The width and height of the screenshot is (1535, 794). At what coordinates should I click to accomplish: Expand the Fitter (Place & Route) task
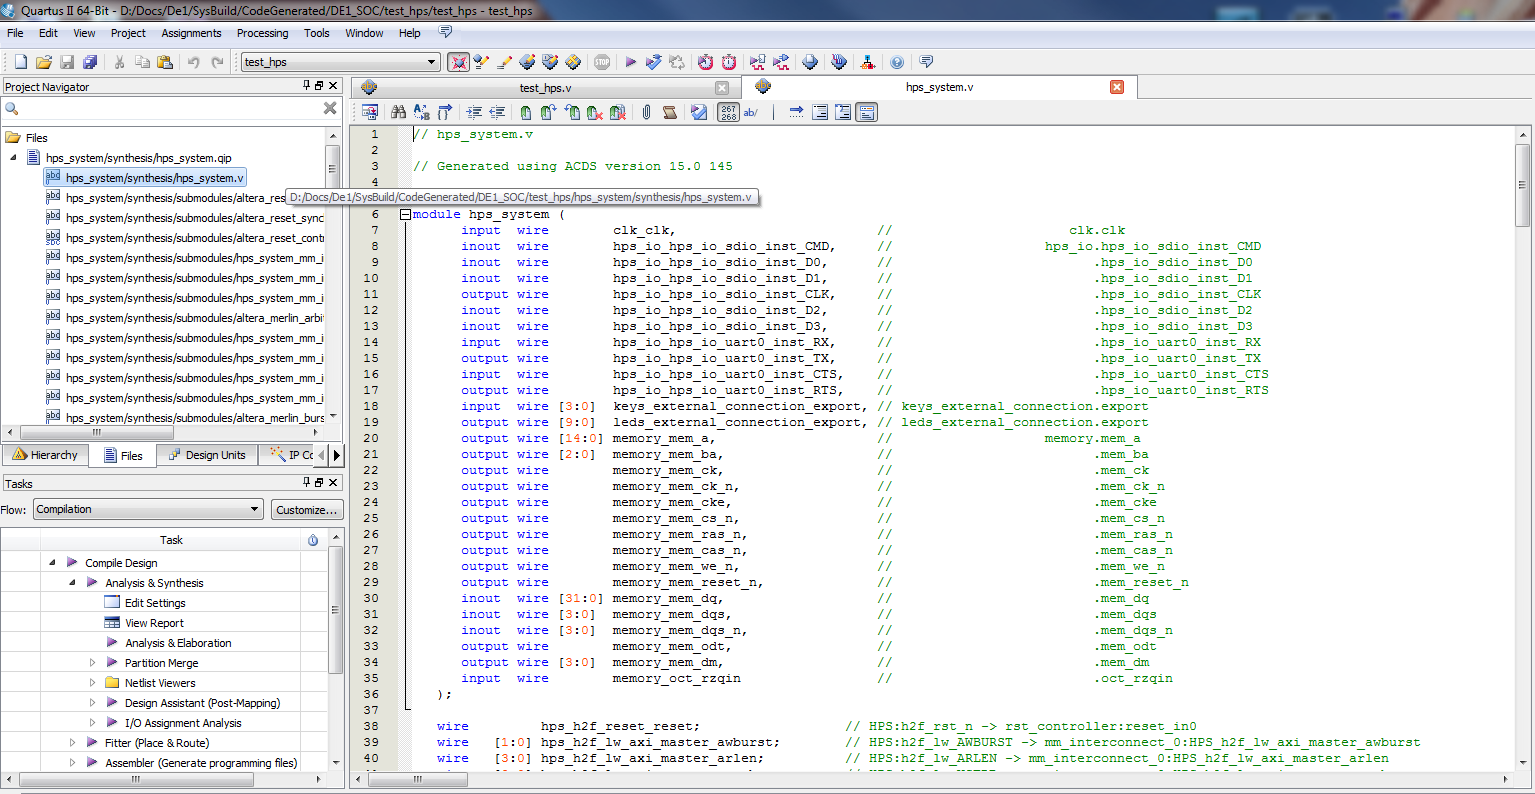(73, 743)
